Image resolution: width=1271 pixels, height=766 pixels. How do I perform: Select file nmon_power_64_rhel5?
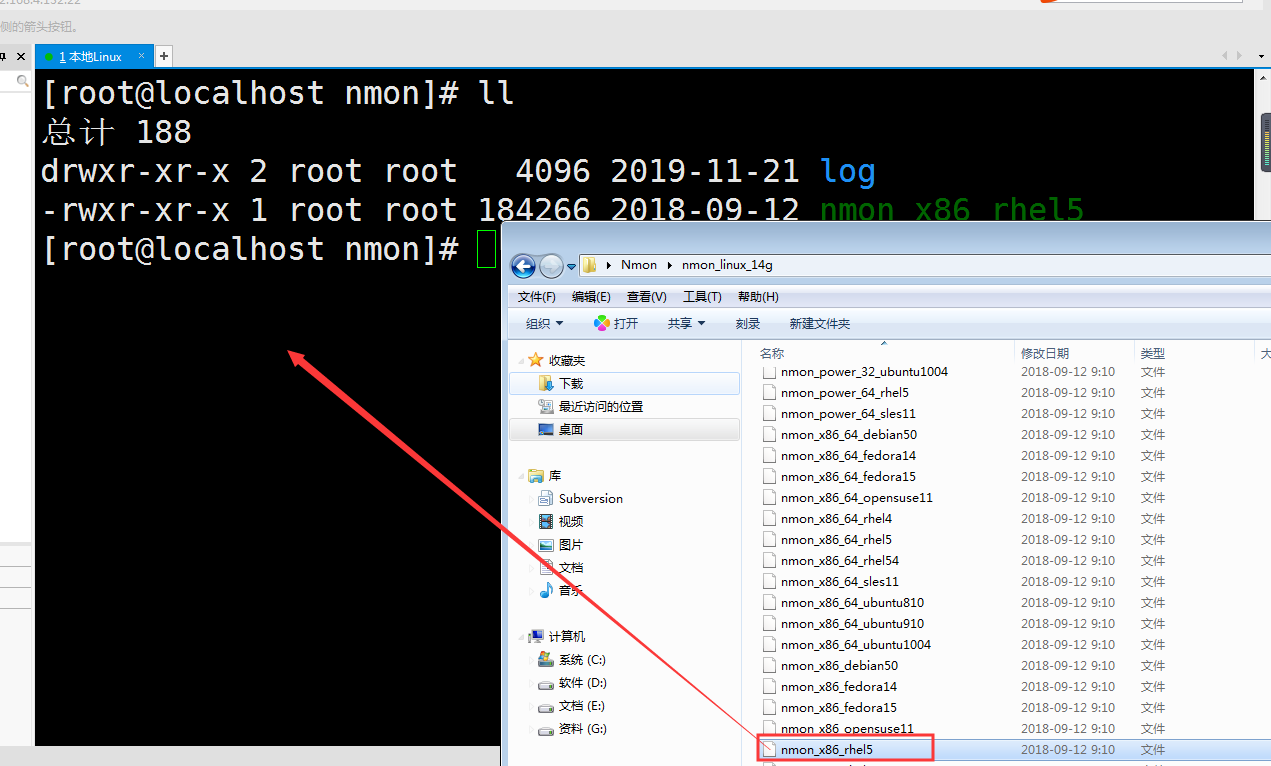click(845, 393)
